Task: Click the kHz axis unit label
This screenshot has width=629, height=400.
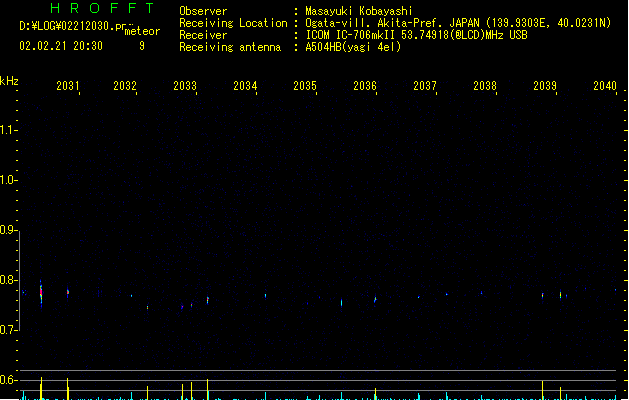Action: point(9,81)
